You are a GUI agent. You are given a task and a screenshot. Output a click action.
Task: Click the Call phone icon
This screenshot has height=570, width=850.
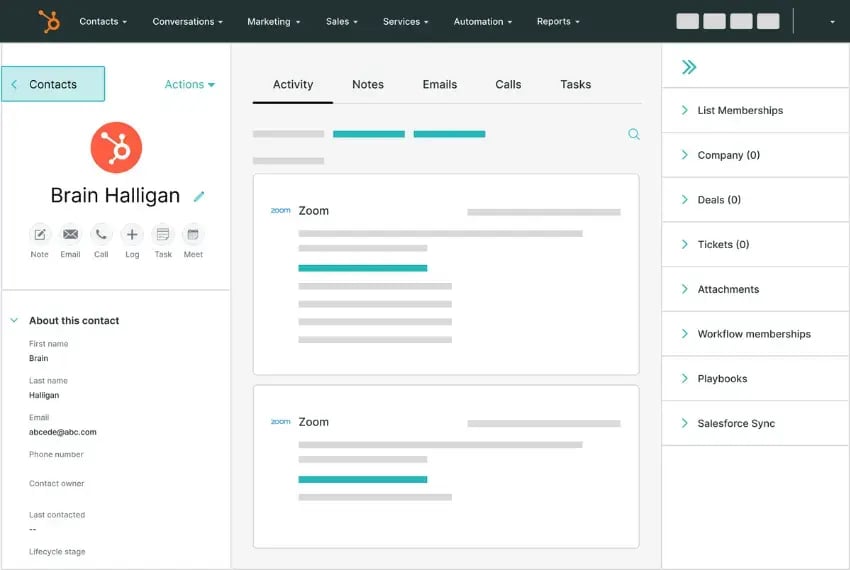101,234
